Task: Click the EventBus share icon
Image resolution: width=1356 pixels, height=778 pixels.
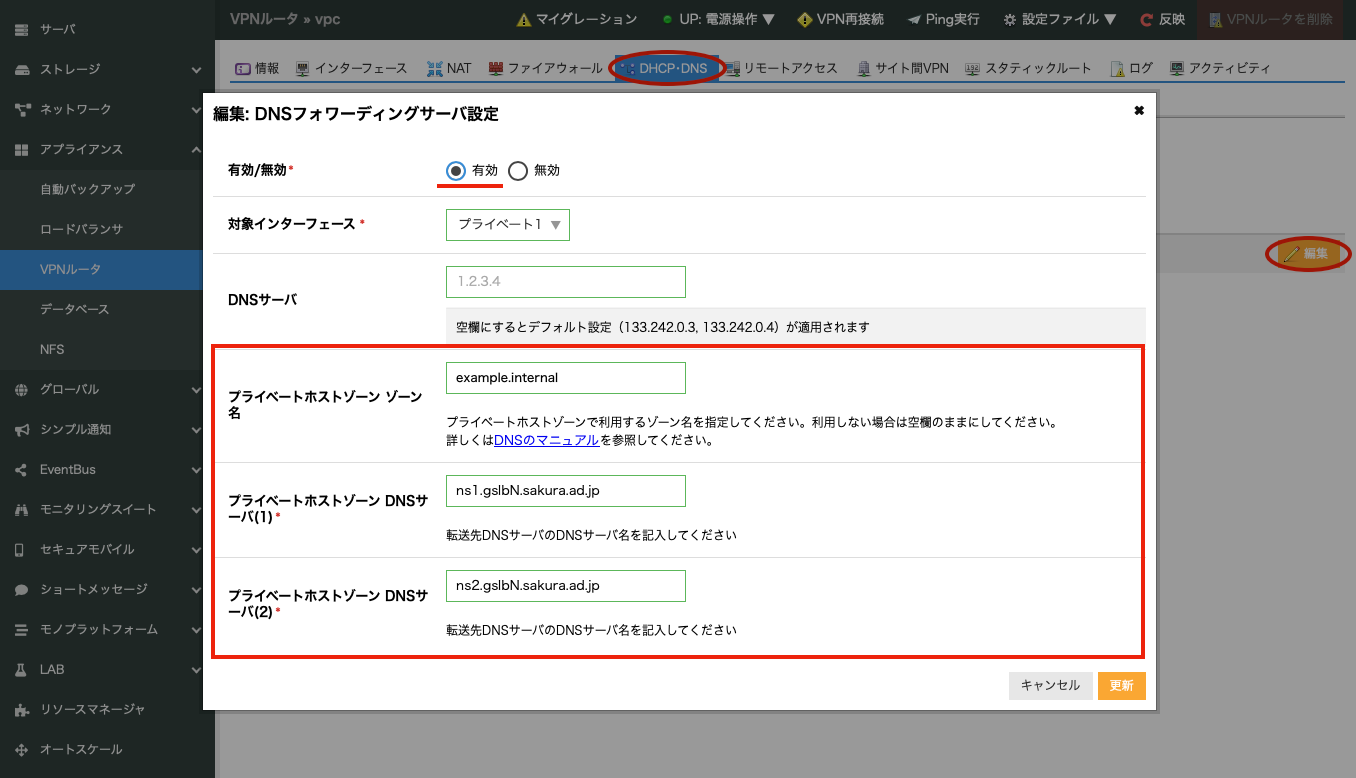Action: pyautogui.click(x=22, y=469)
